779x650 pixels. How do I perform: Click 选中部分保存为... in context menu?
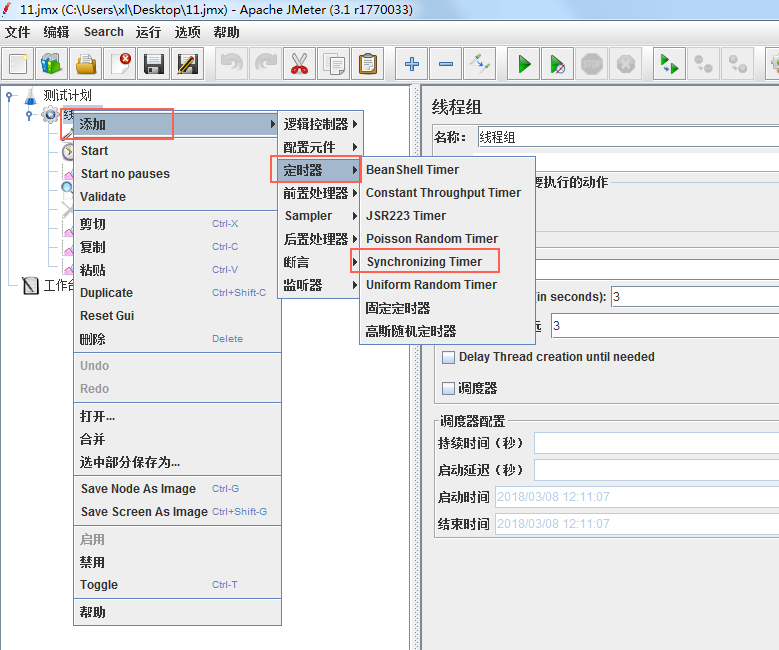[177, 462]
